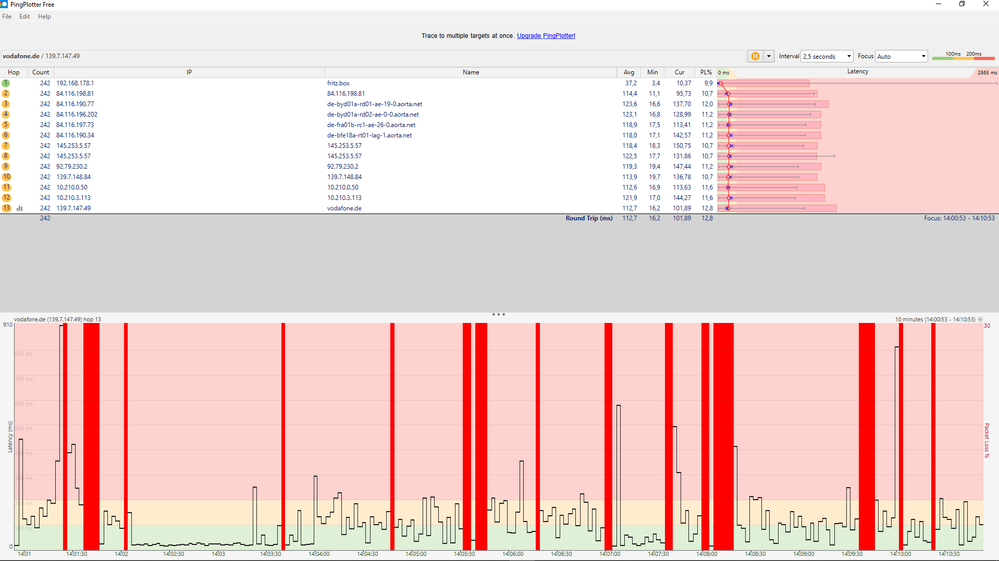
Task: Open the Interval 2,5 seconds dropdown
Action: (827, 56)
